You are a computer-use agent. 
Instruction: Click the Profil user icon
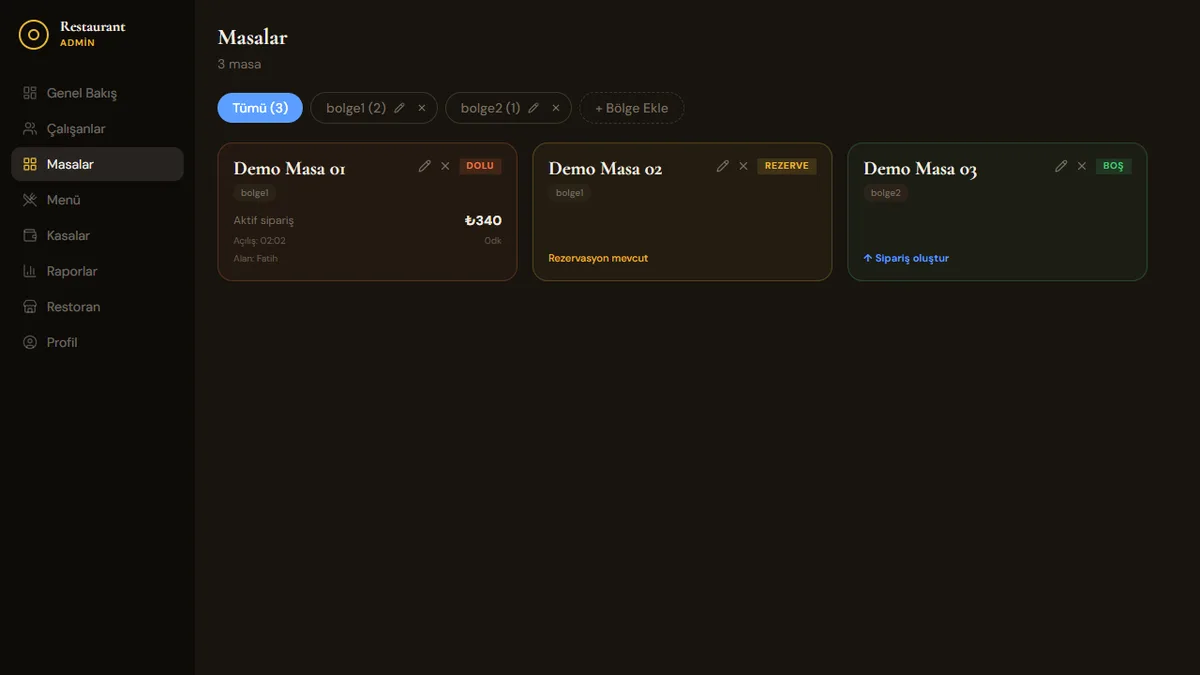click(30, 342)
